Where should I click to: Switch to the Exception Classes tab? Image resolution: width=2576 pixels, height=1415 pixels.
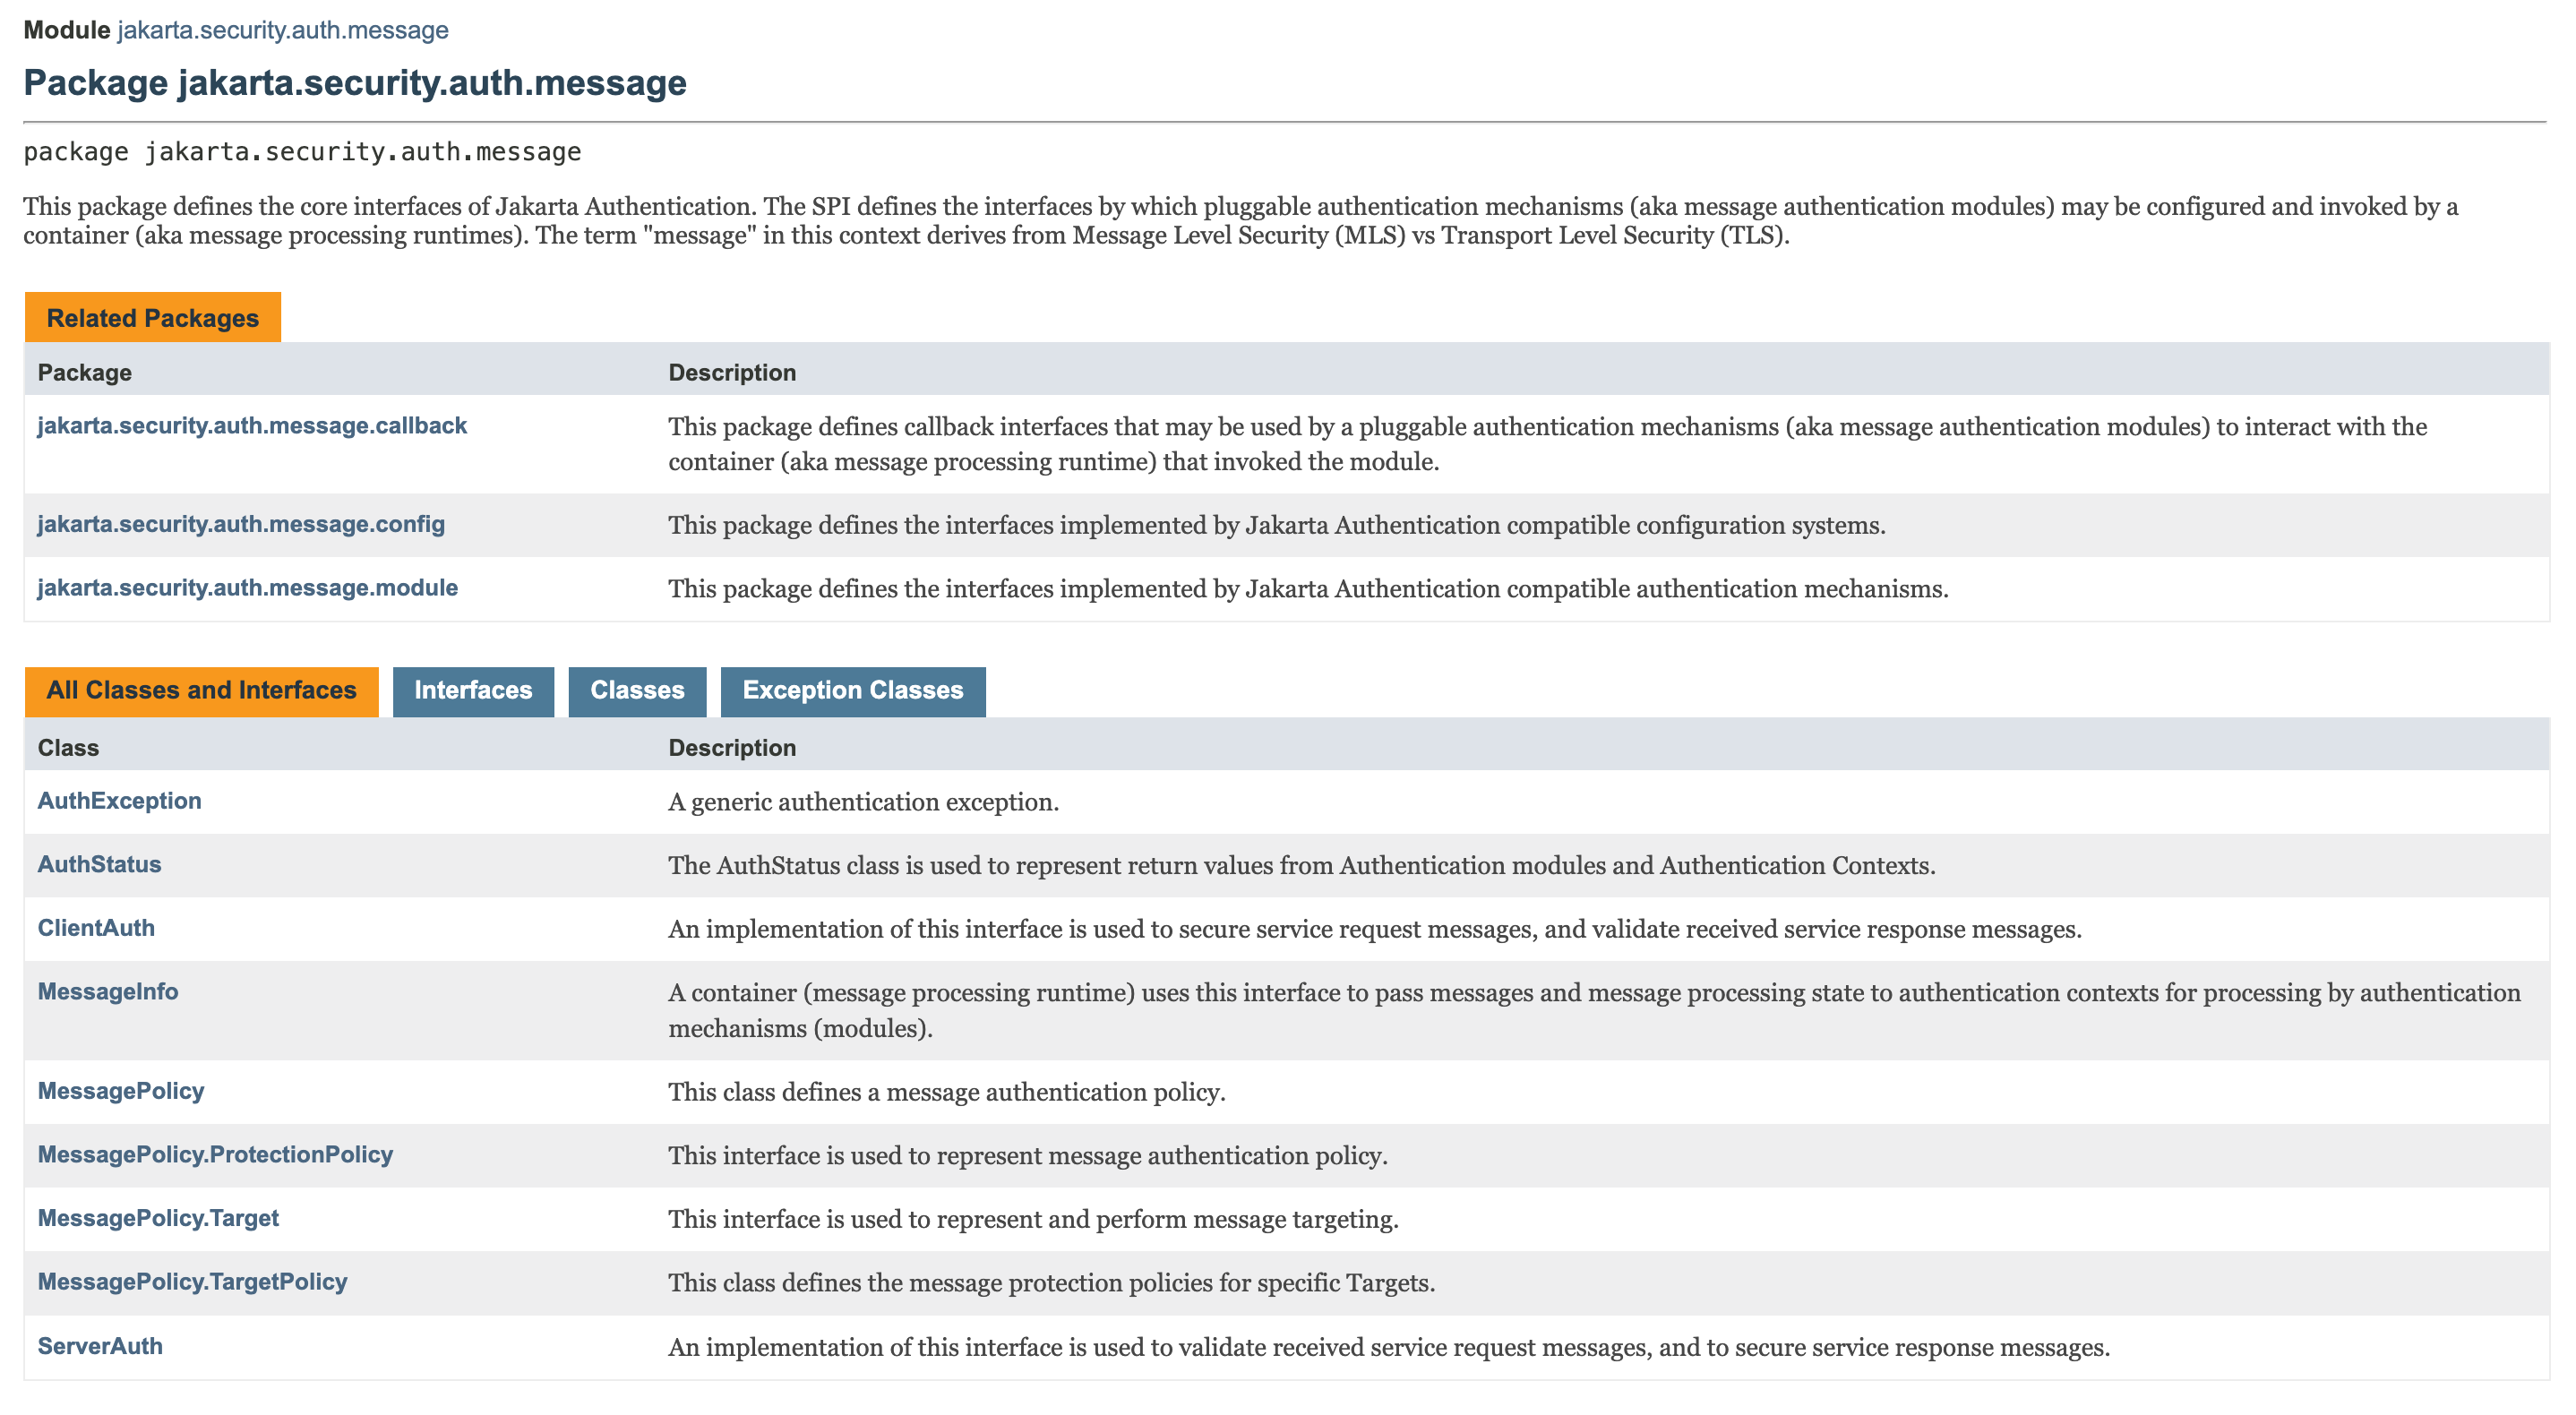point(852,691)
